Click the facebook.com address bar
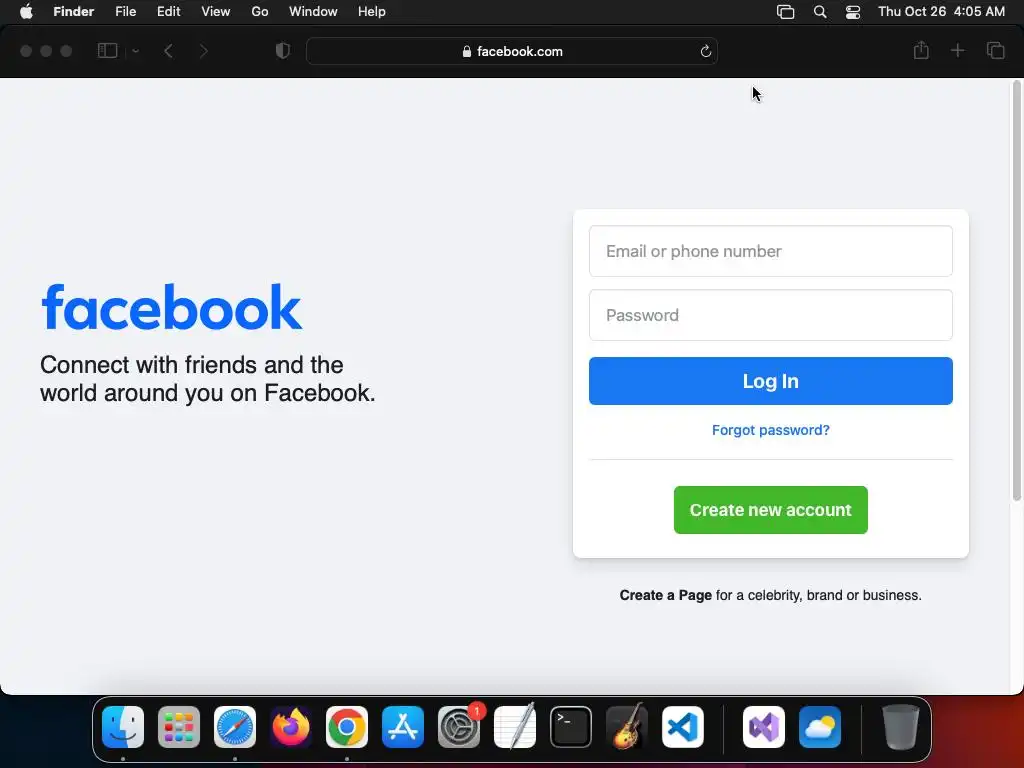 (512, 52)
